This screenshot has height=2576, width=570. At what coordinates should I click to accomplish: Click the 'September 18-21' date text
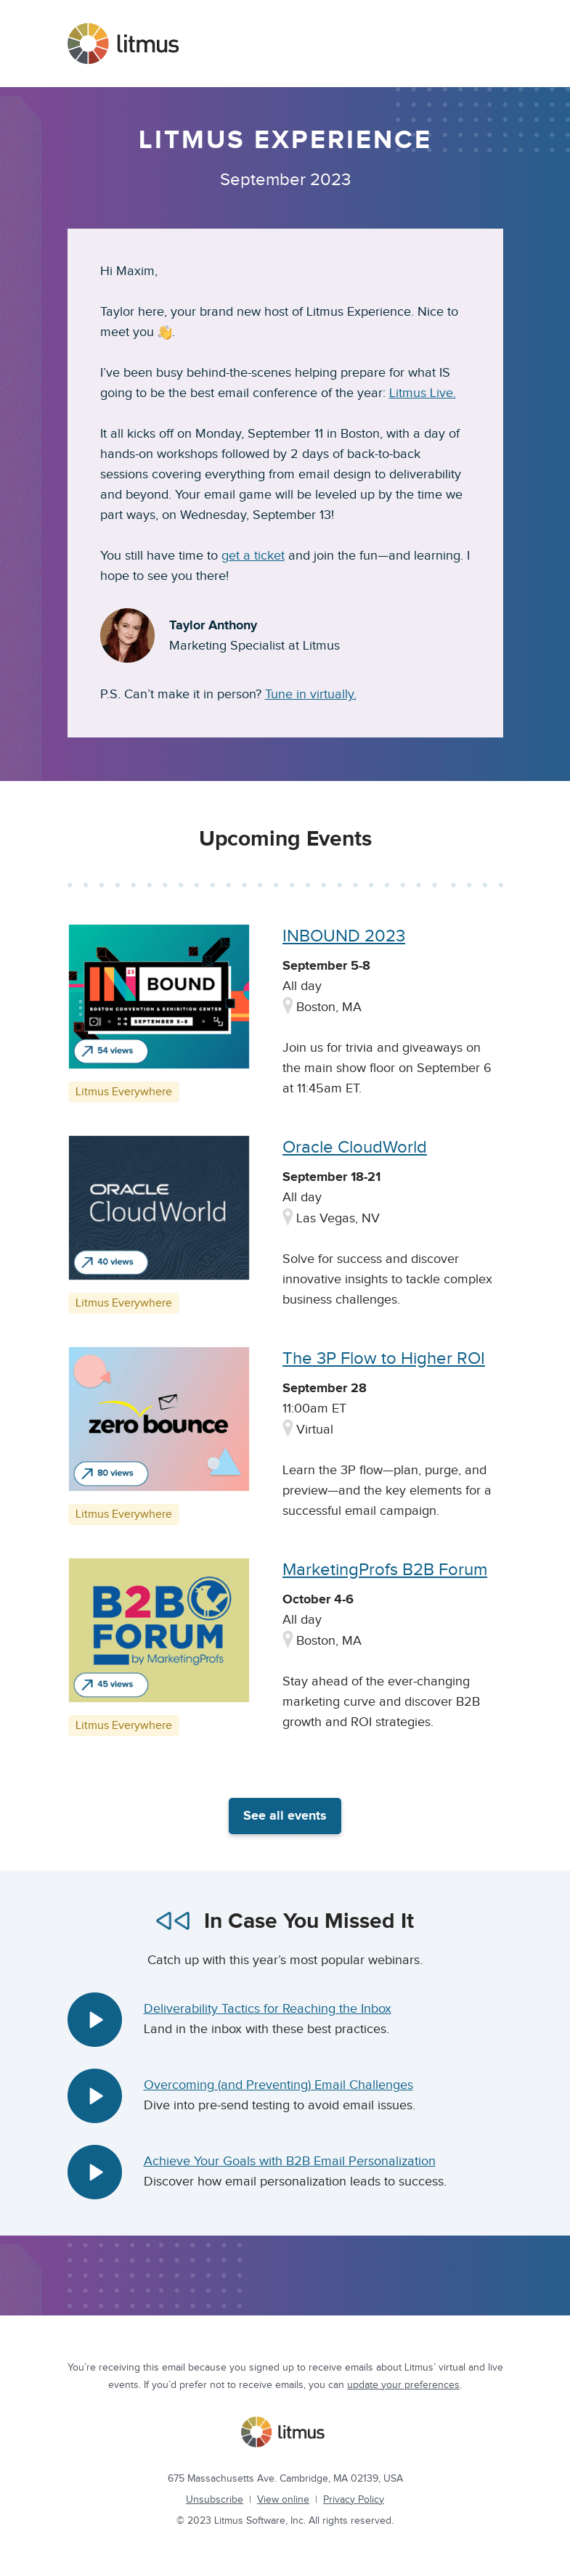pyautogui.click(x=331, y=1176)
